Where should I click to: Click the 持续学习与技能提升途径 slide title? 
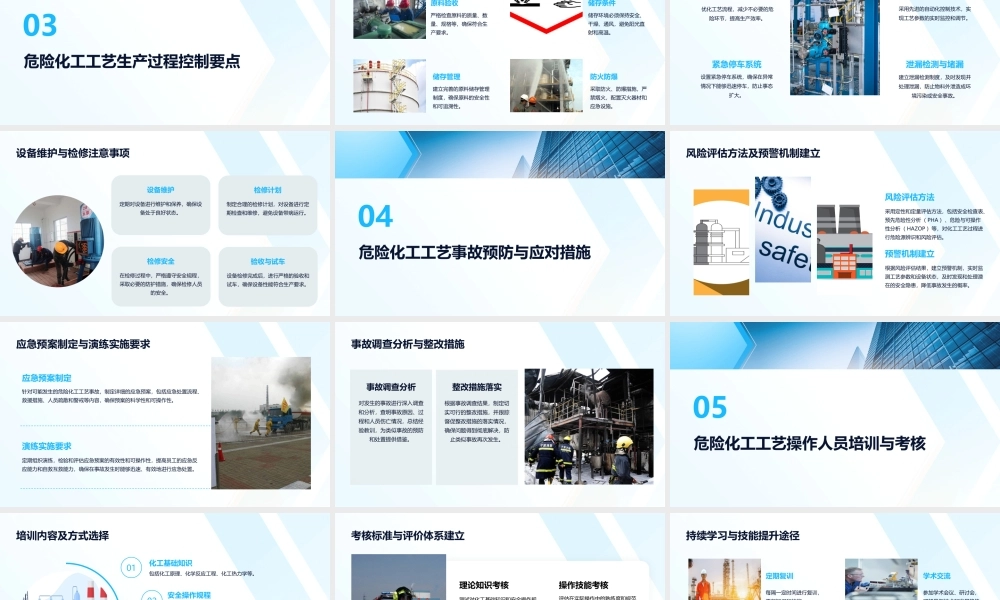[x=742, y=536]
